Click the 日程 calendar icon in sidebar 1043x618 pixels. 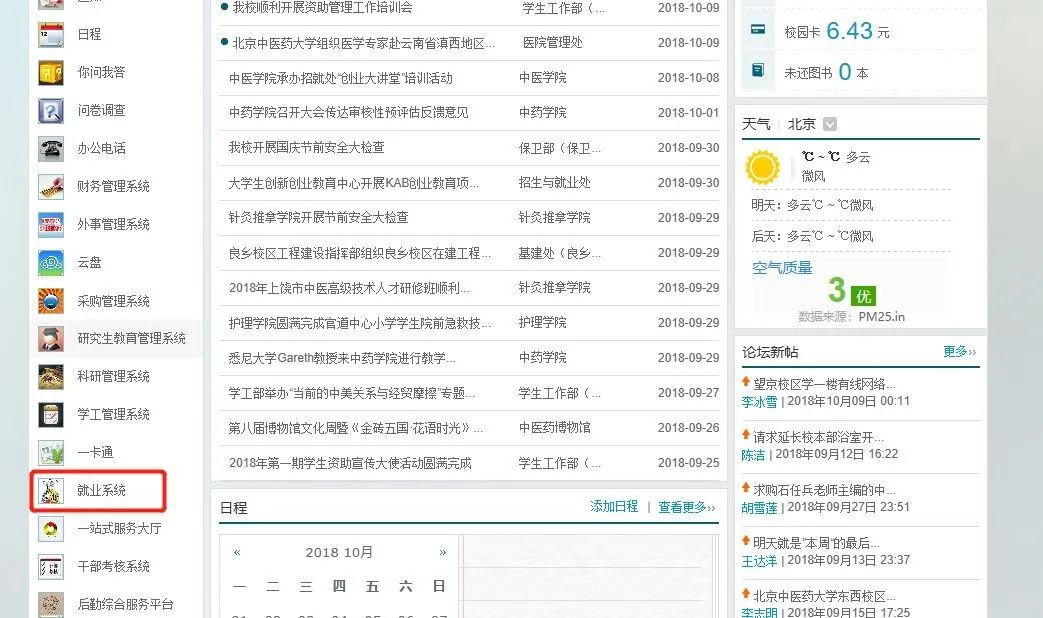pyautogui.click(x=51, y=35)
